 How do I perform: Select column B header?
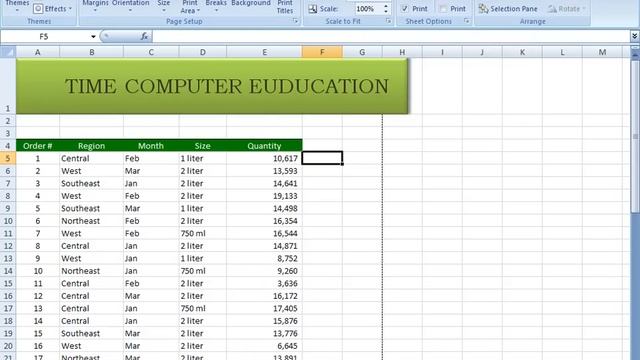coord(91,52)
